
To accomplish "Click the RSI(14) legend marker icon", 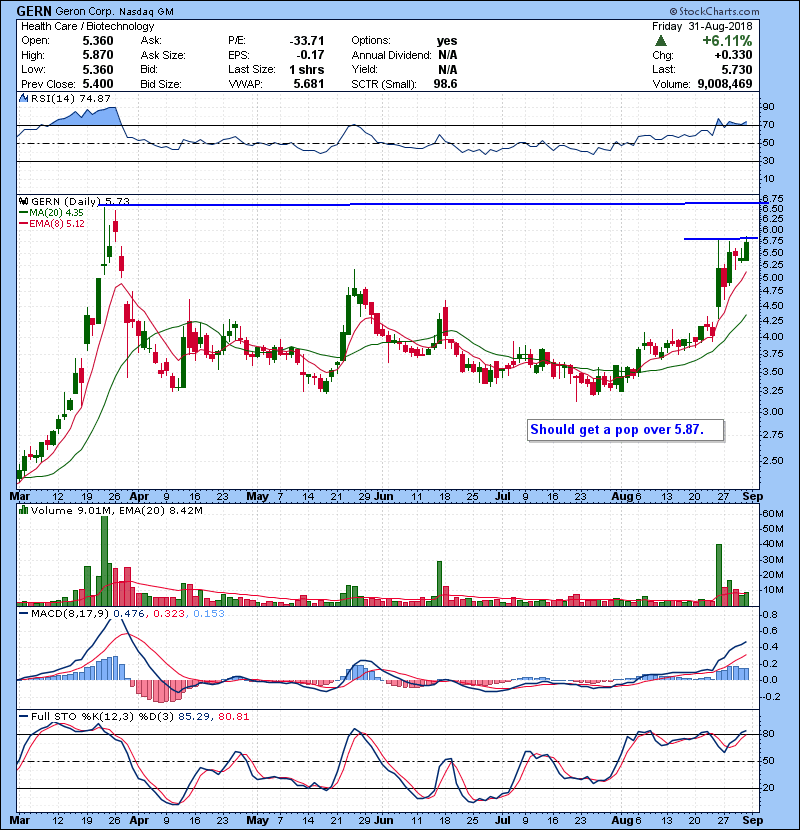I will [x=22, y=99].
